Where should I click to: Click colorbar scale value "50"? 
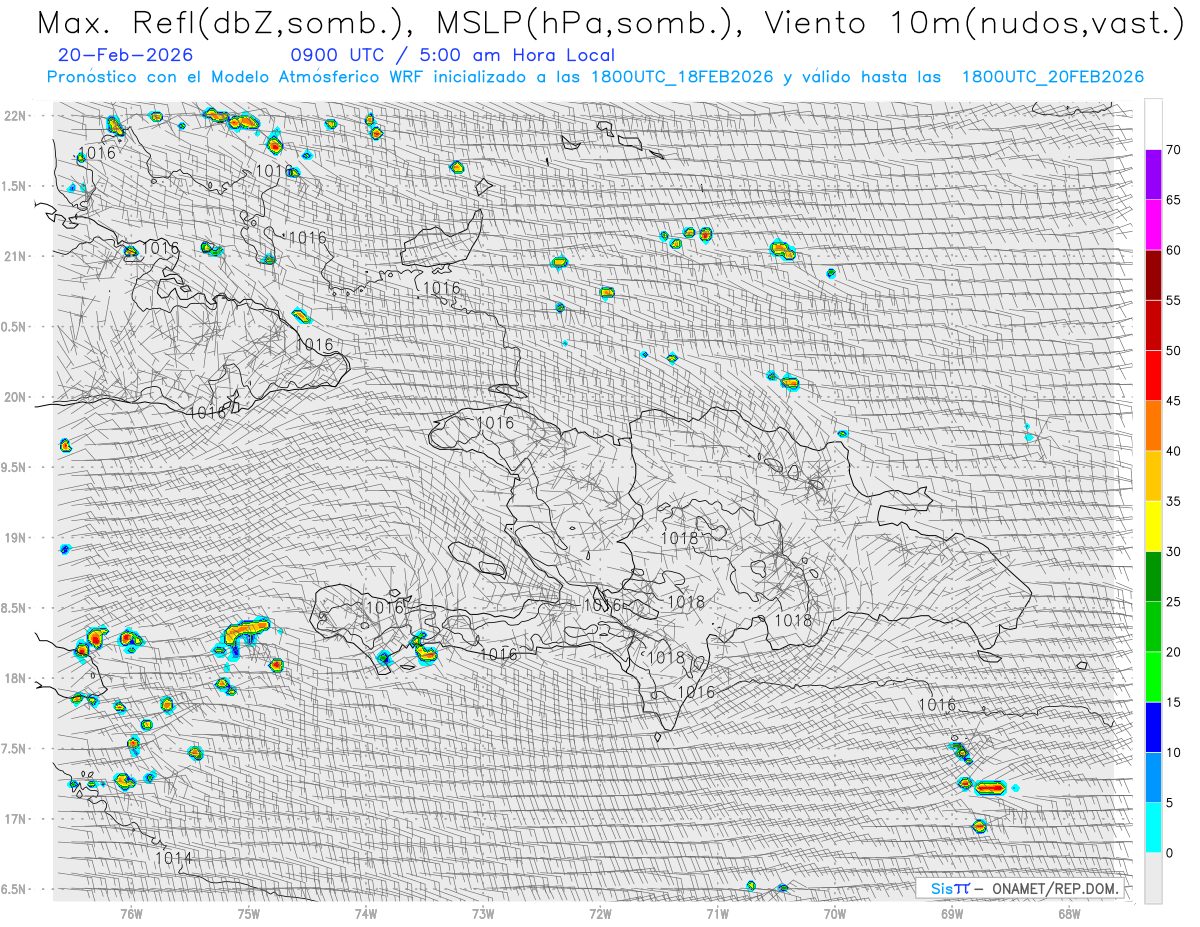1173,351
